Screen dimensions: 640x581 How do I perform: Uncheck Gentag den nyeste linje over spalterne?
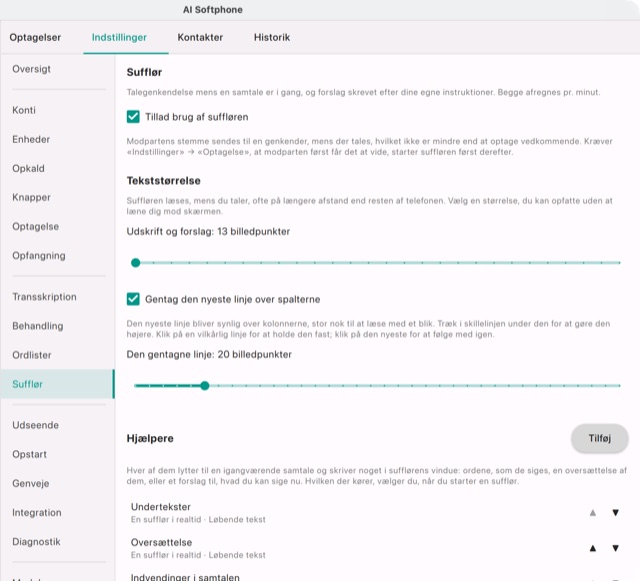(133, 299)
